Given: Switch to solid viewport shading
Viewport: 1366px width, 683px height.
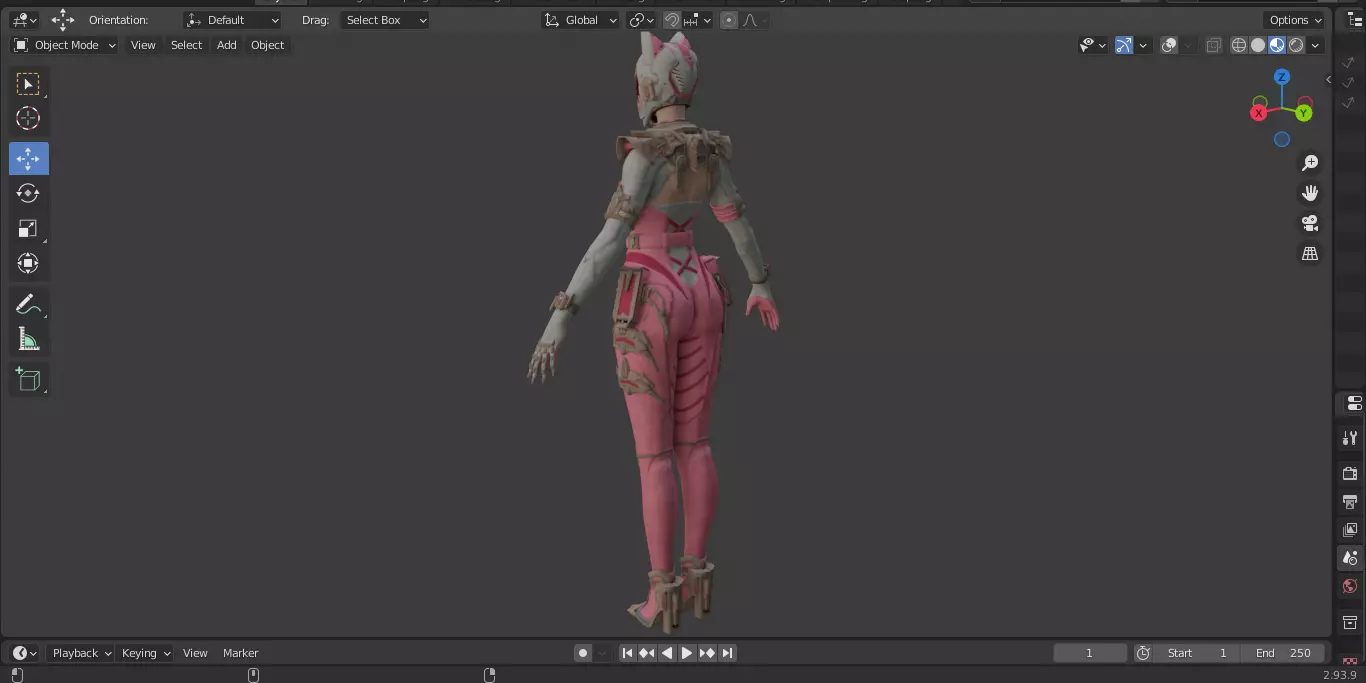Looking at the screenshot, I should point(1258,45).
